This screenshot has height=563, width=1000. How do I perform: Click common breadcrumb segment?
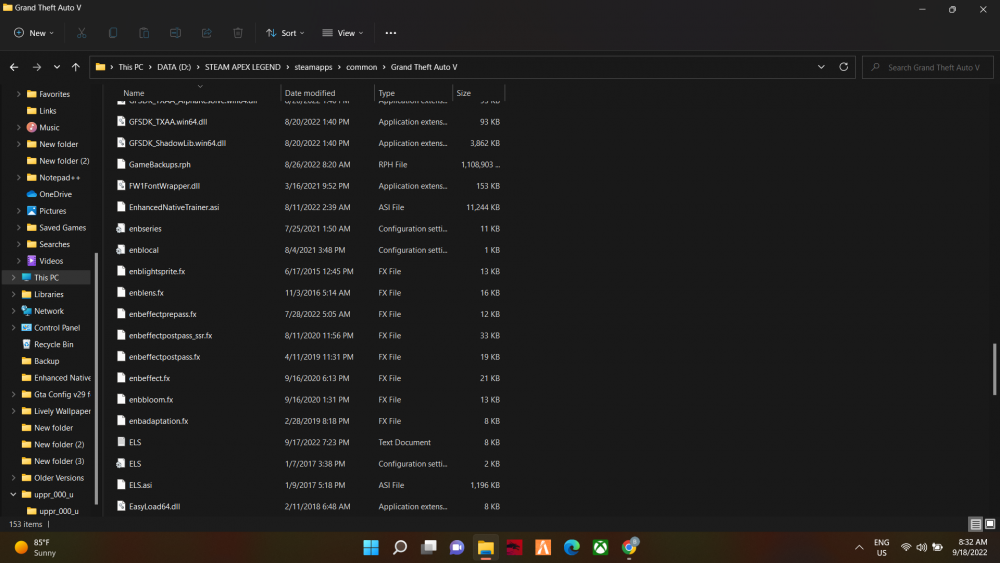362,67
